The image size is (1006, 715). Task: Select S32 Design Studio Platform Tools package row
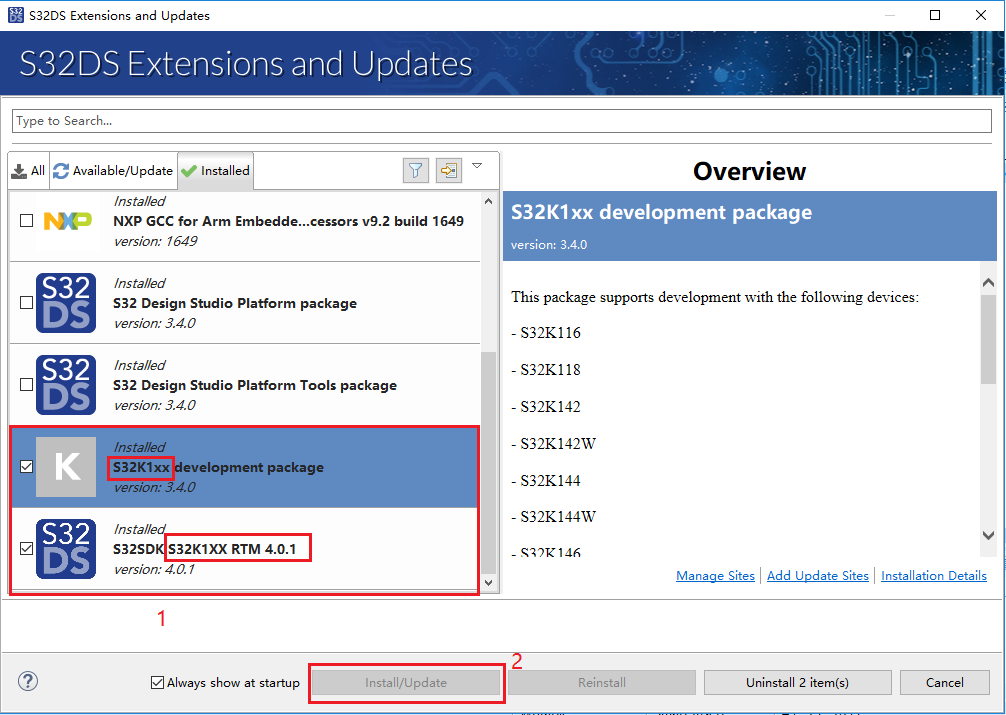[244, 385]
